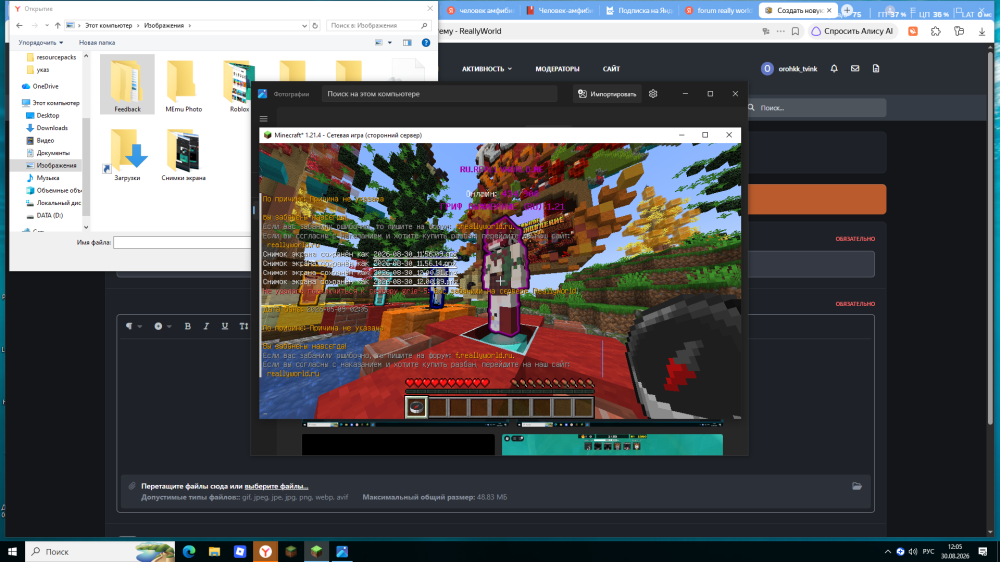Open forum notifications bell

point(834,69)
